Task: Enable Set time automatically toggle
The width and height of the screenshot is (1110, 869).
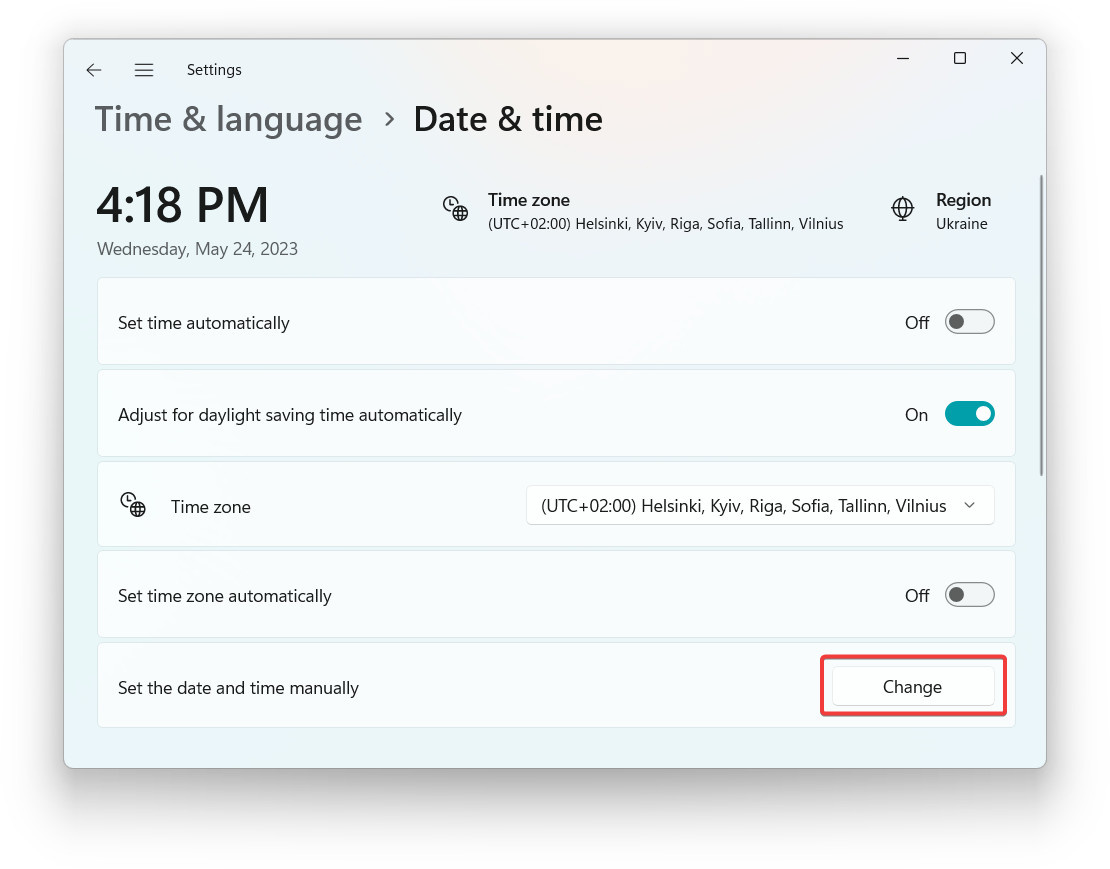Action: (969, 322)
